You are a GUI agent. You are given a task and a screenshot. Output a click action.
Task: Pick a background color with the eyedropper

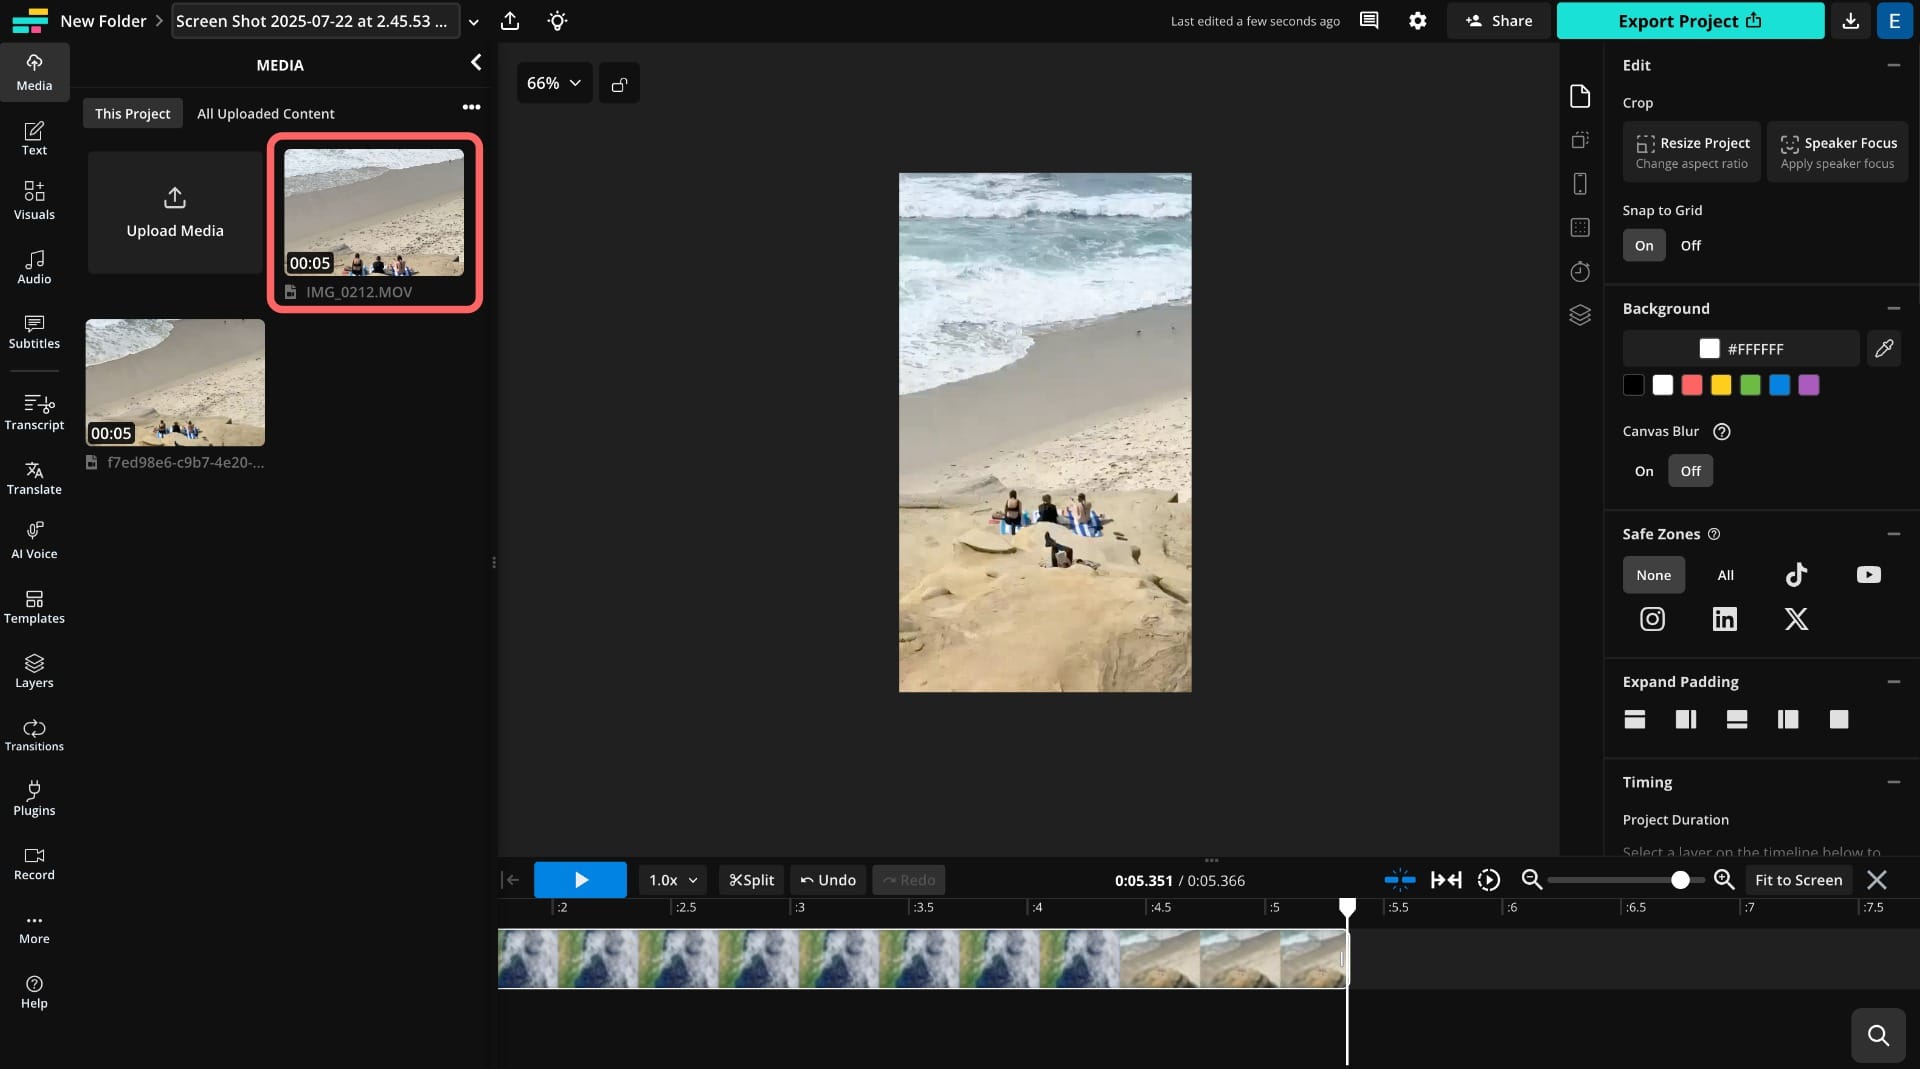(1884, 349)
